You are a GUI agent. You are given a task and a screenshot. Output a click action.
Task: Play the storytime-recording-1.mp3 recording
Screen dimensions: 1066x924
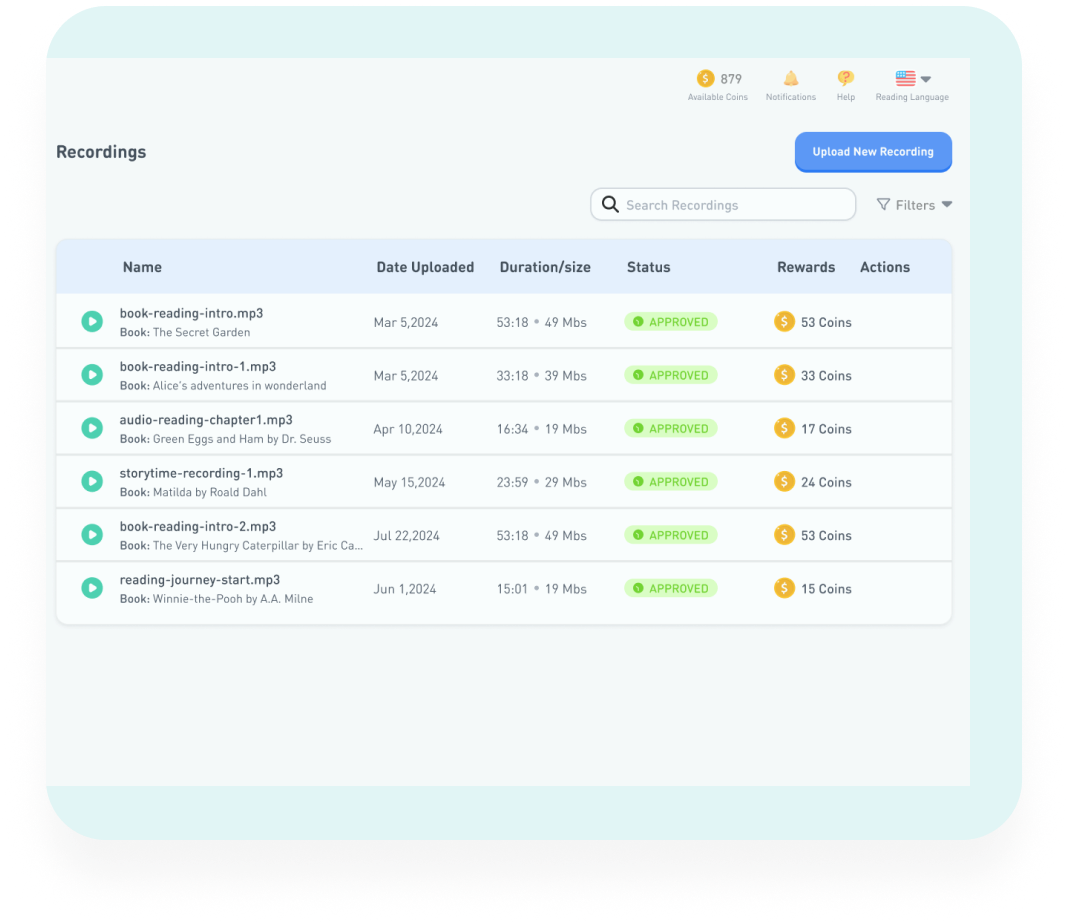[x=92, y=482]
